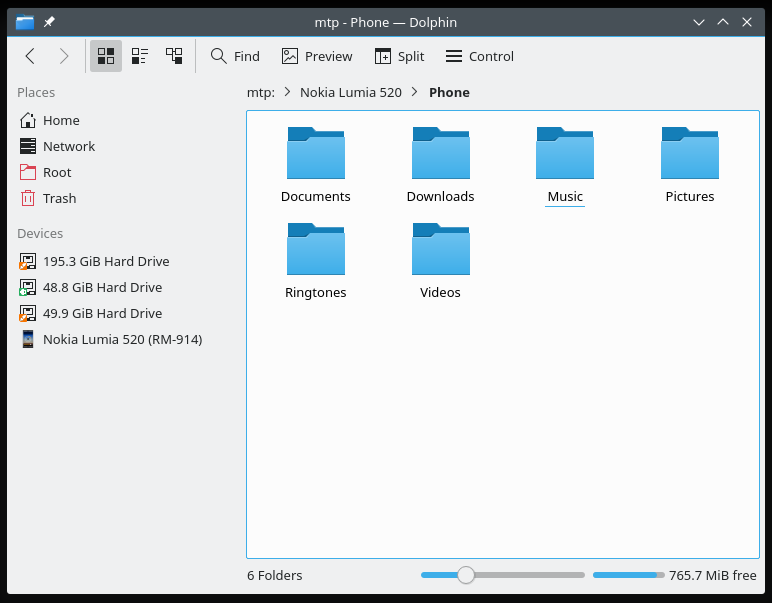This screenshot has width=772, height=603.
Task: Click Nokia Lumia 520 breadcrumb segment
Action: 351,93
